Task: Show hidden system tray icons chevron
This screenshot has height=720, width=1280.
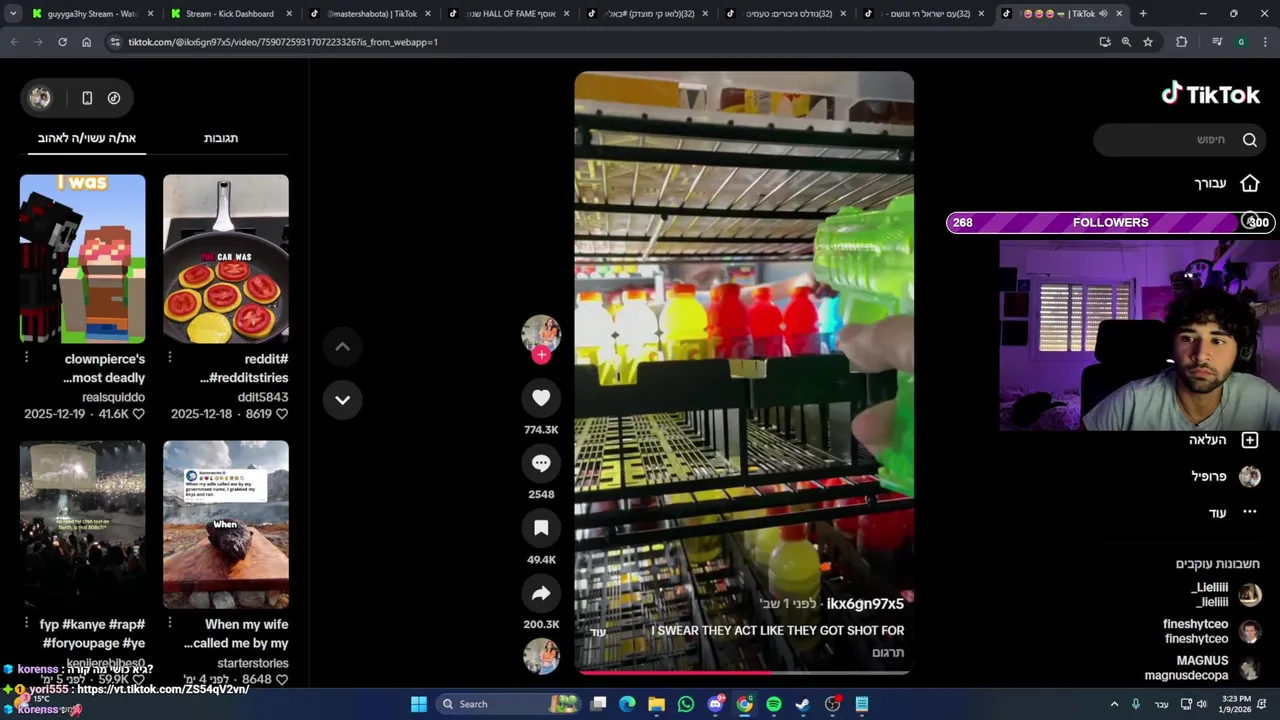Action: [x=1114, y=704]
